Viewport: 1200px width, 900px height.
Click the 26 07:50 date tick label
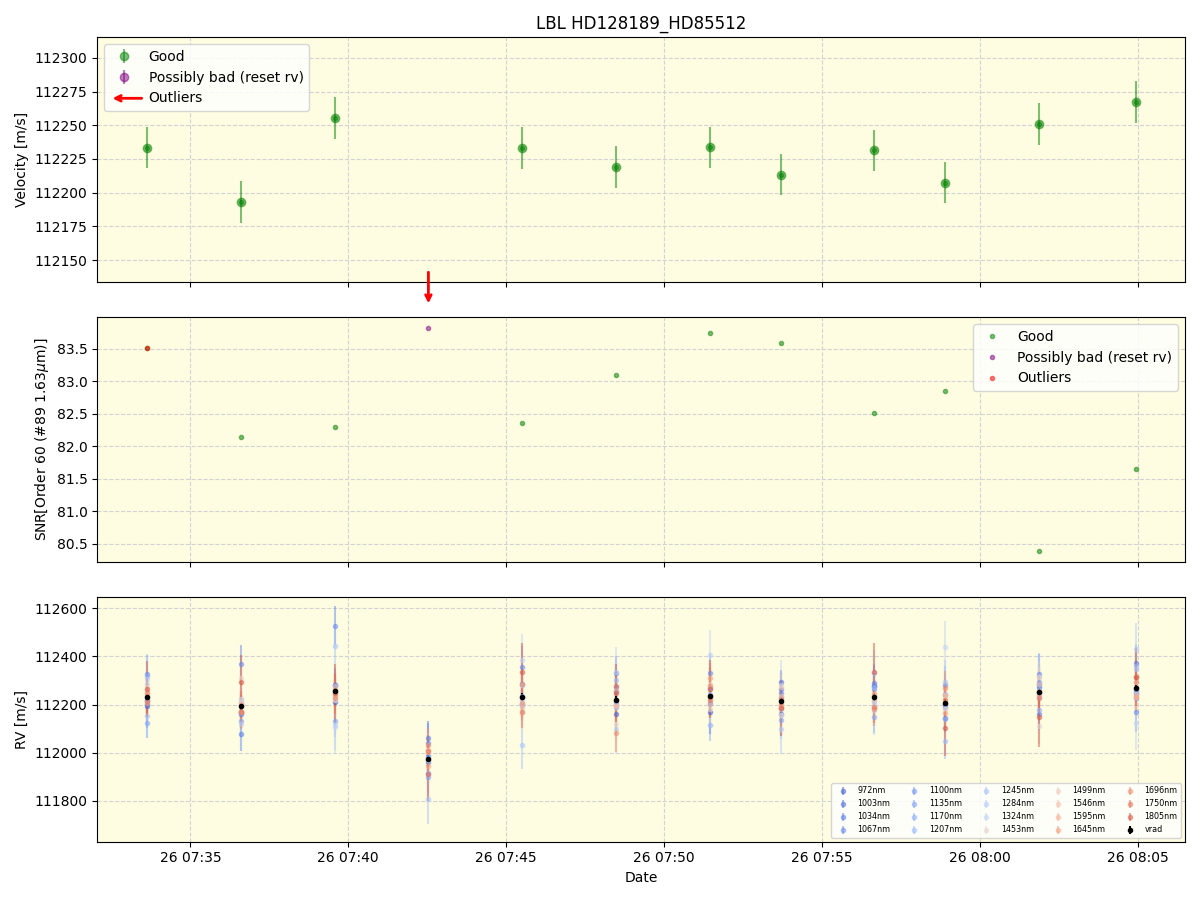click(664, 857)
